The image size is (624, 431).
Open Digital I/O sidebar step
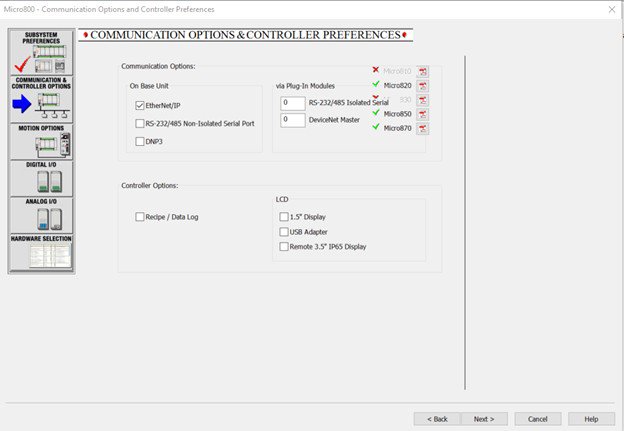[x=41, y=178]
